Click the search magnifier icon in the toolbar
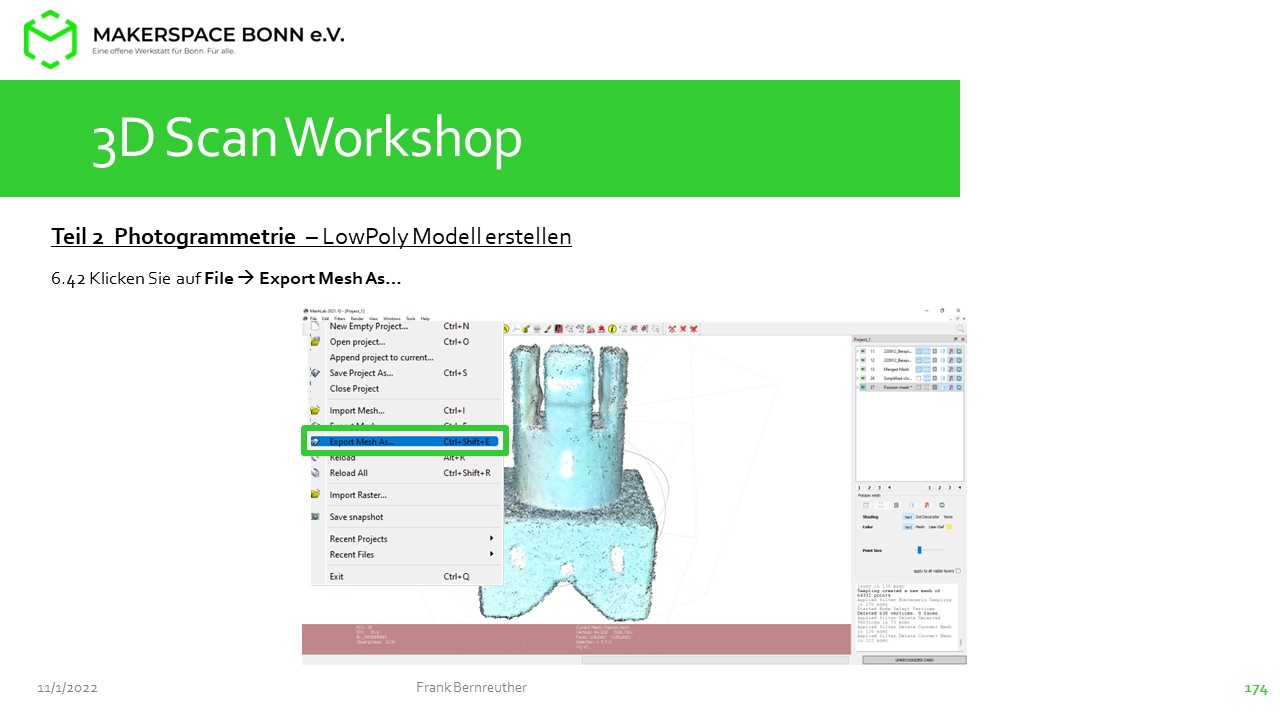This screenshot has width=1280, height=720. 960,328
